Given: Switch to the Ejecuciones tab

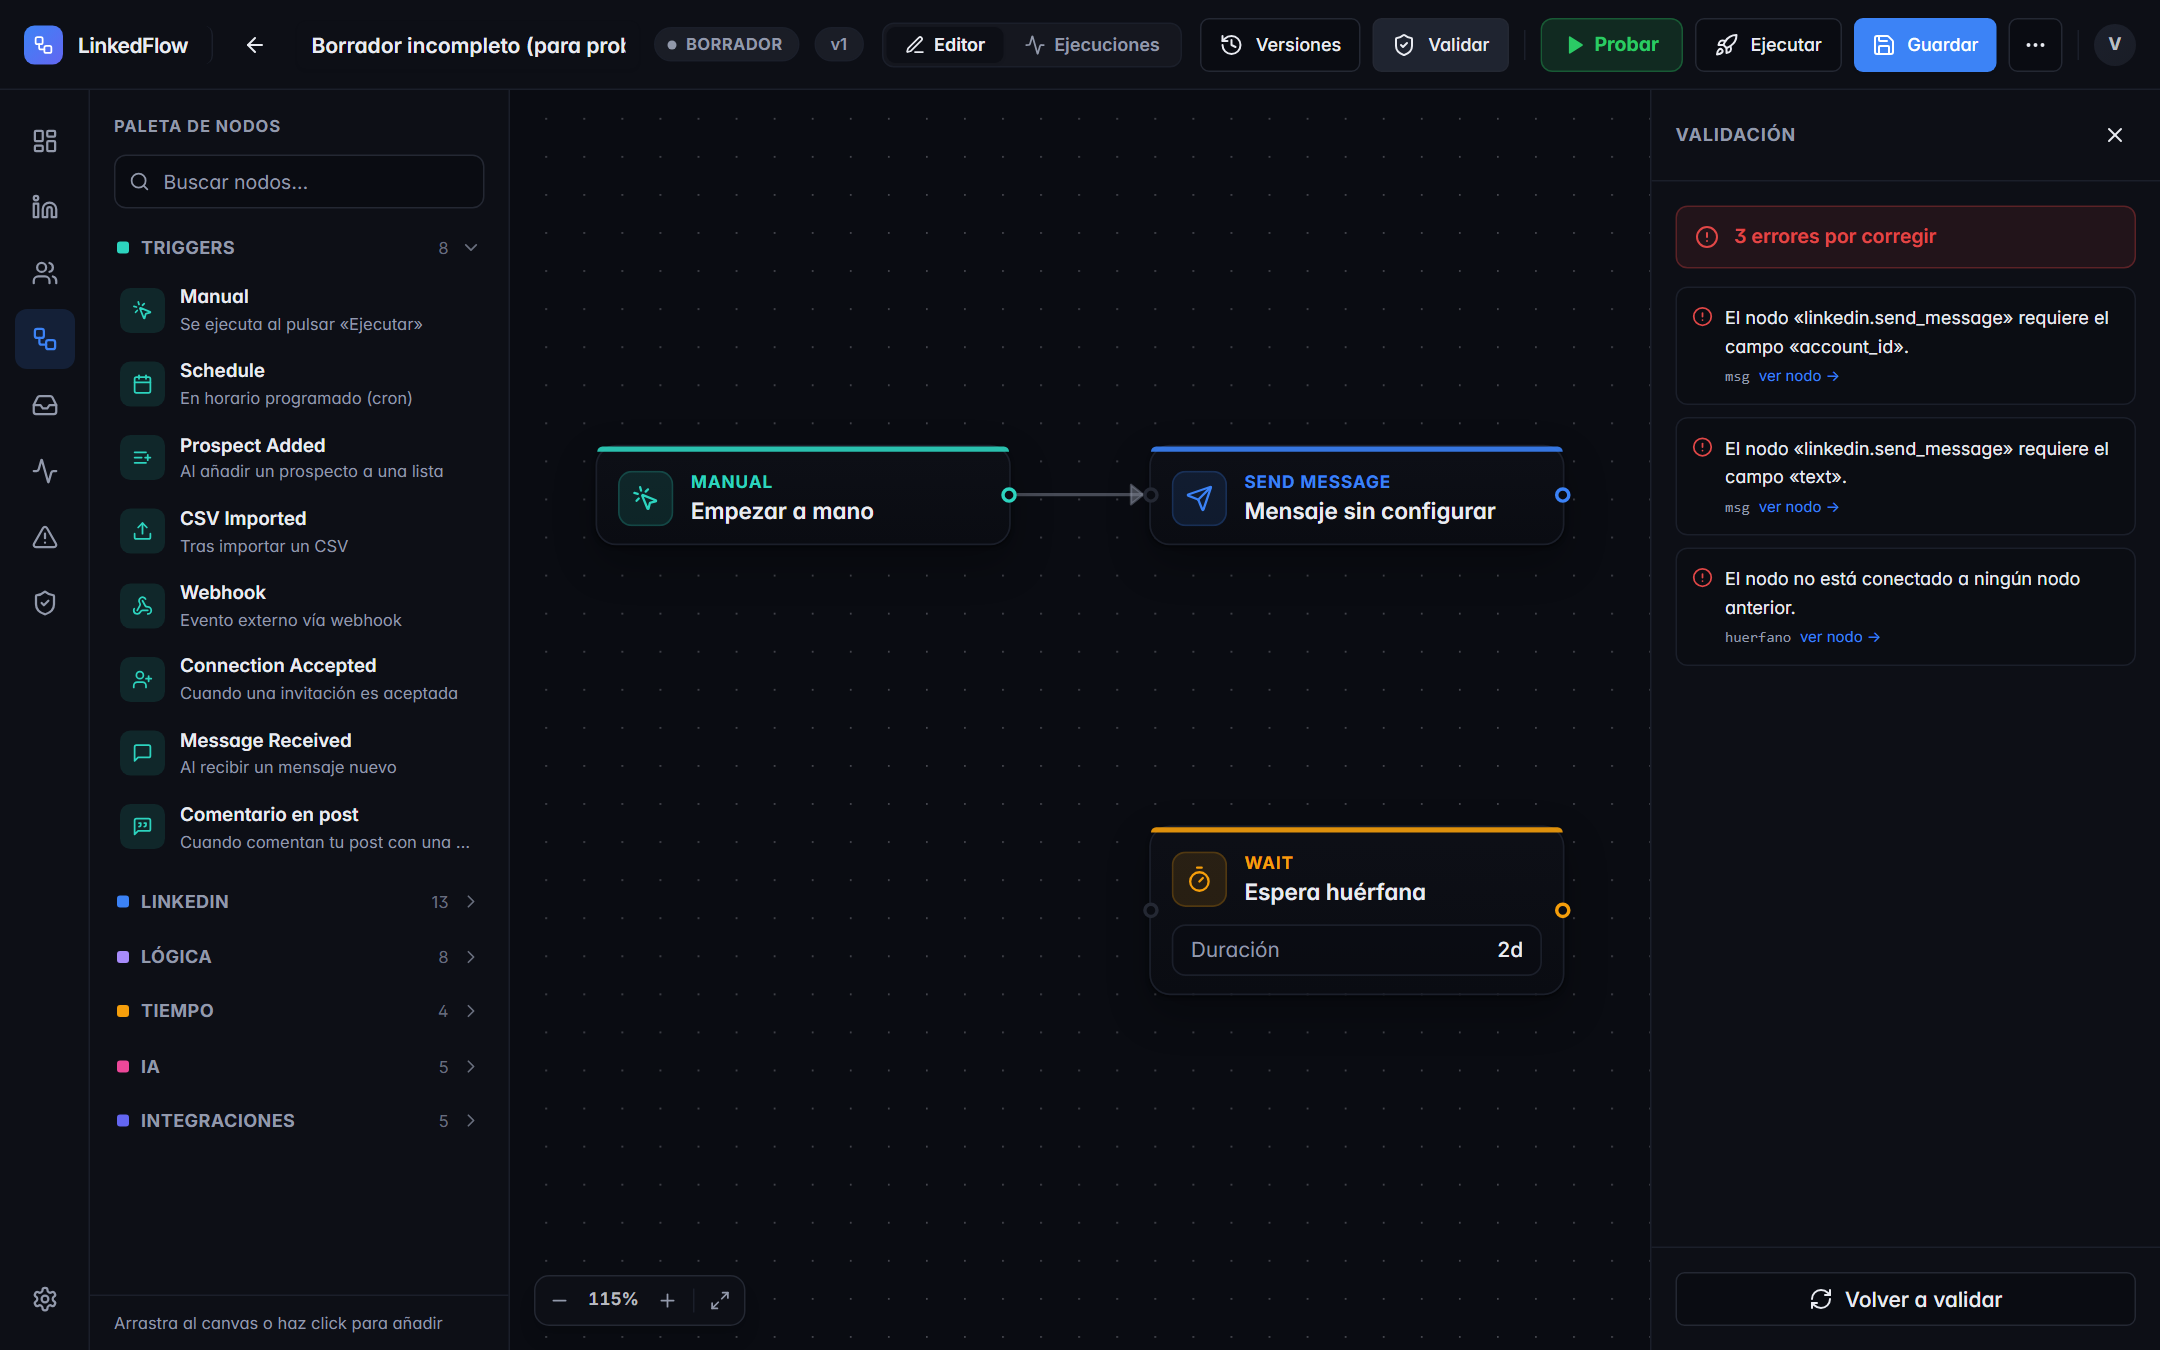Looking at the screenshot, I should pos(1092,45).
